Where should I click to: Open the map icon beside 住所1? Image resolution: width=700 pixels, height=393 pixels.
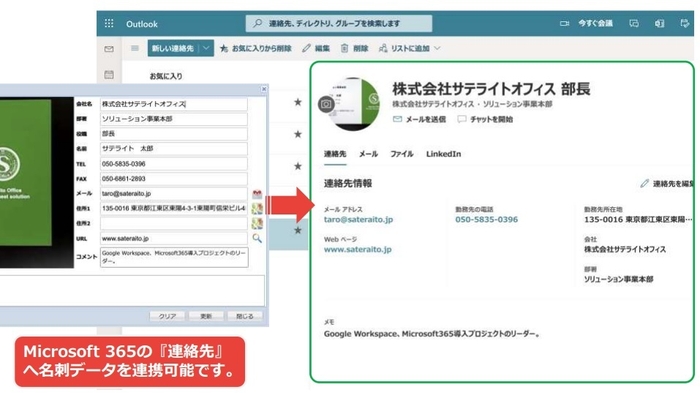[257, 209]
